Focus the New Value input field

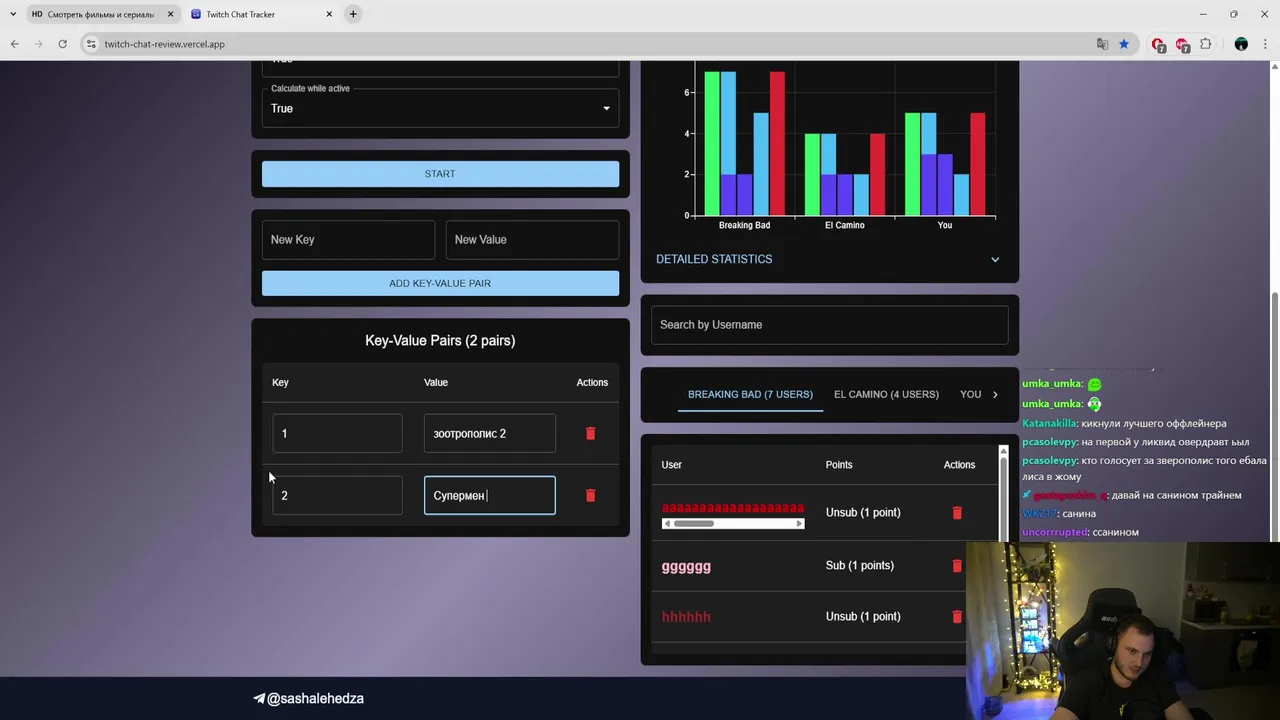[x=532, y=240]
